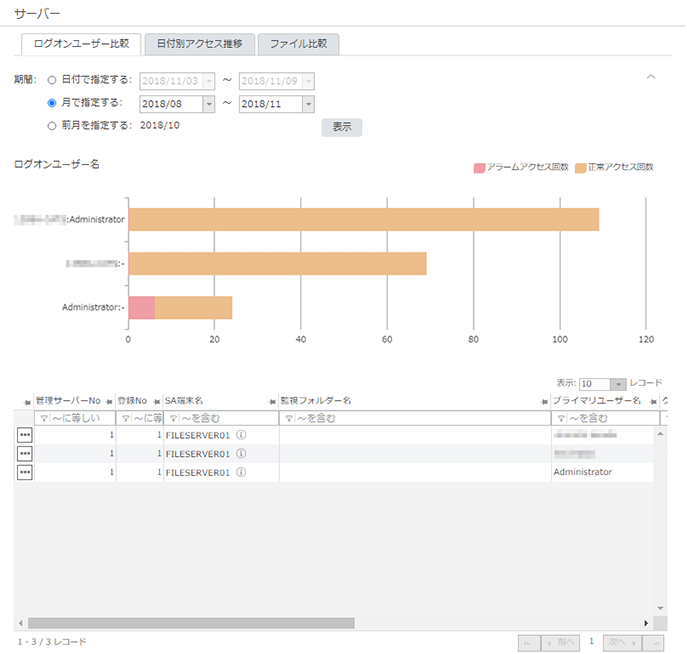
Task: Click the info icon in third FILESERVER01 row
Action: (x=241, y=472)
